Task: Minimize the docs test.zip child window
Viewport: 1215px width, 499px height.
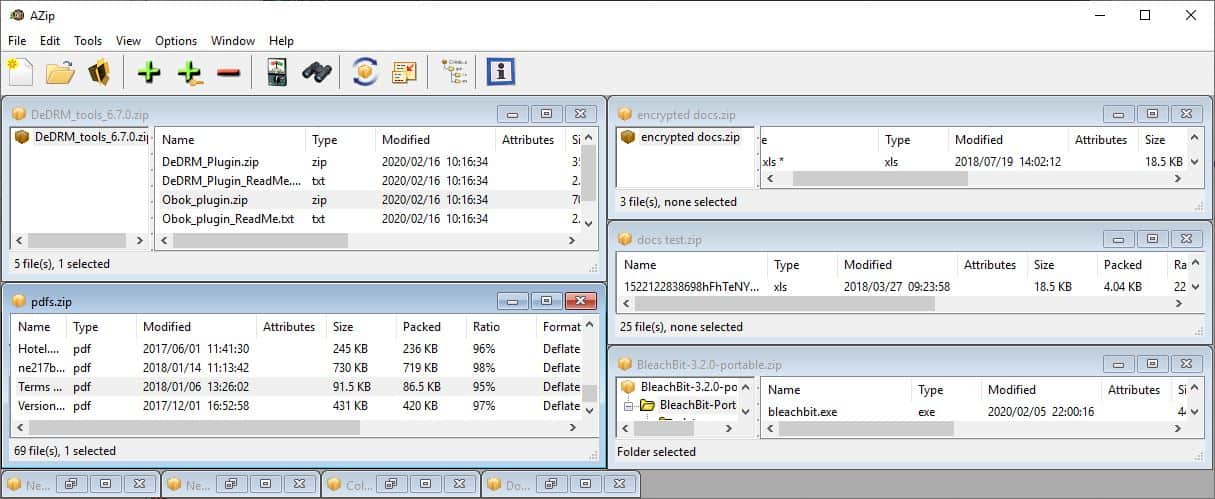Action: [1119, 239]
